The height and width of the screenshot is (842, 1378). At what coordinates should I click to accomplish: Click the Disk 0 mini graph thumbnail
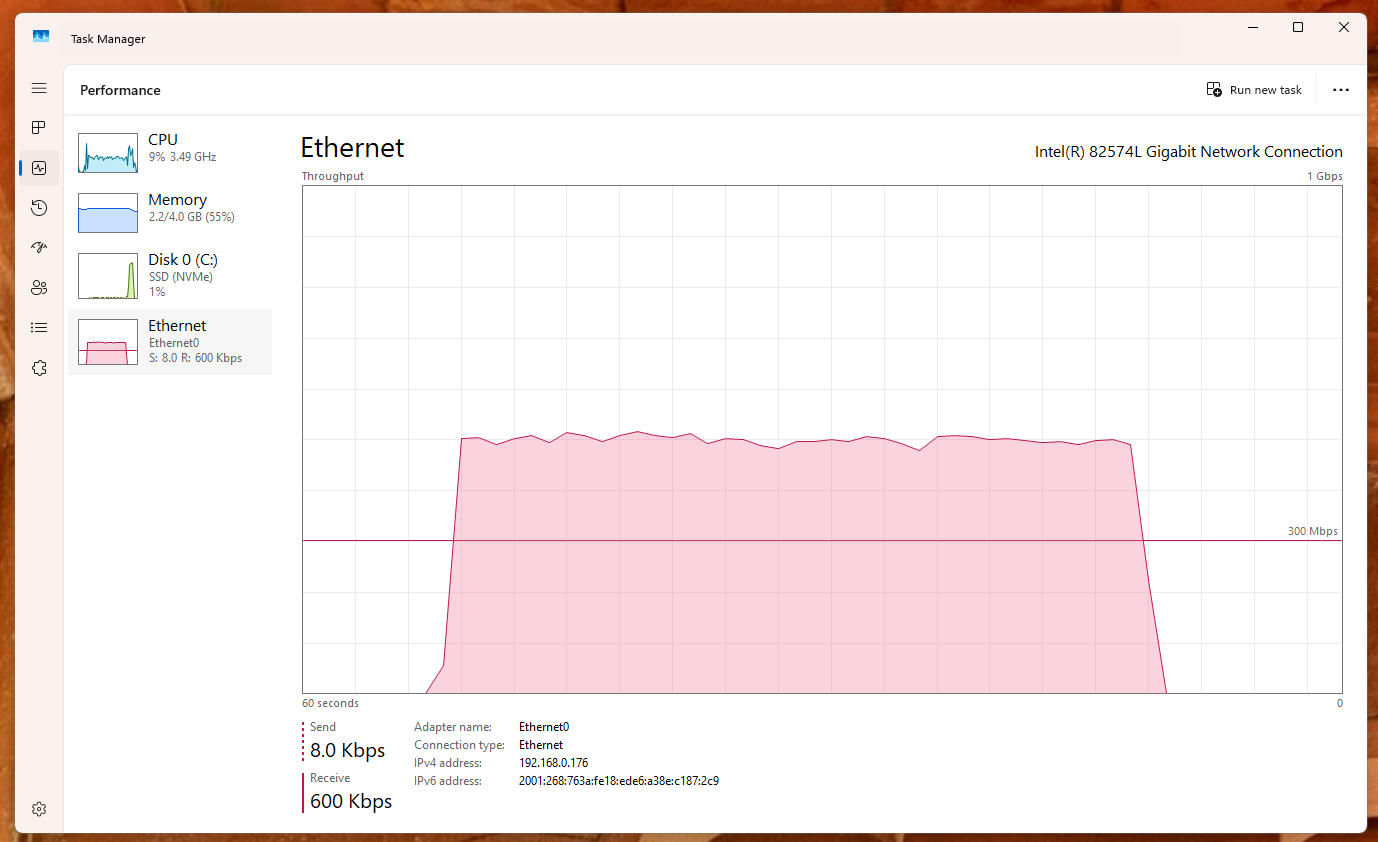coord(108,276)
